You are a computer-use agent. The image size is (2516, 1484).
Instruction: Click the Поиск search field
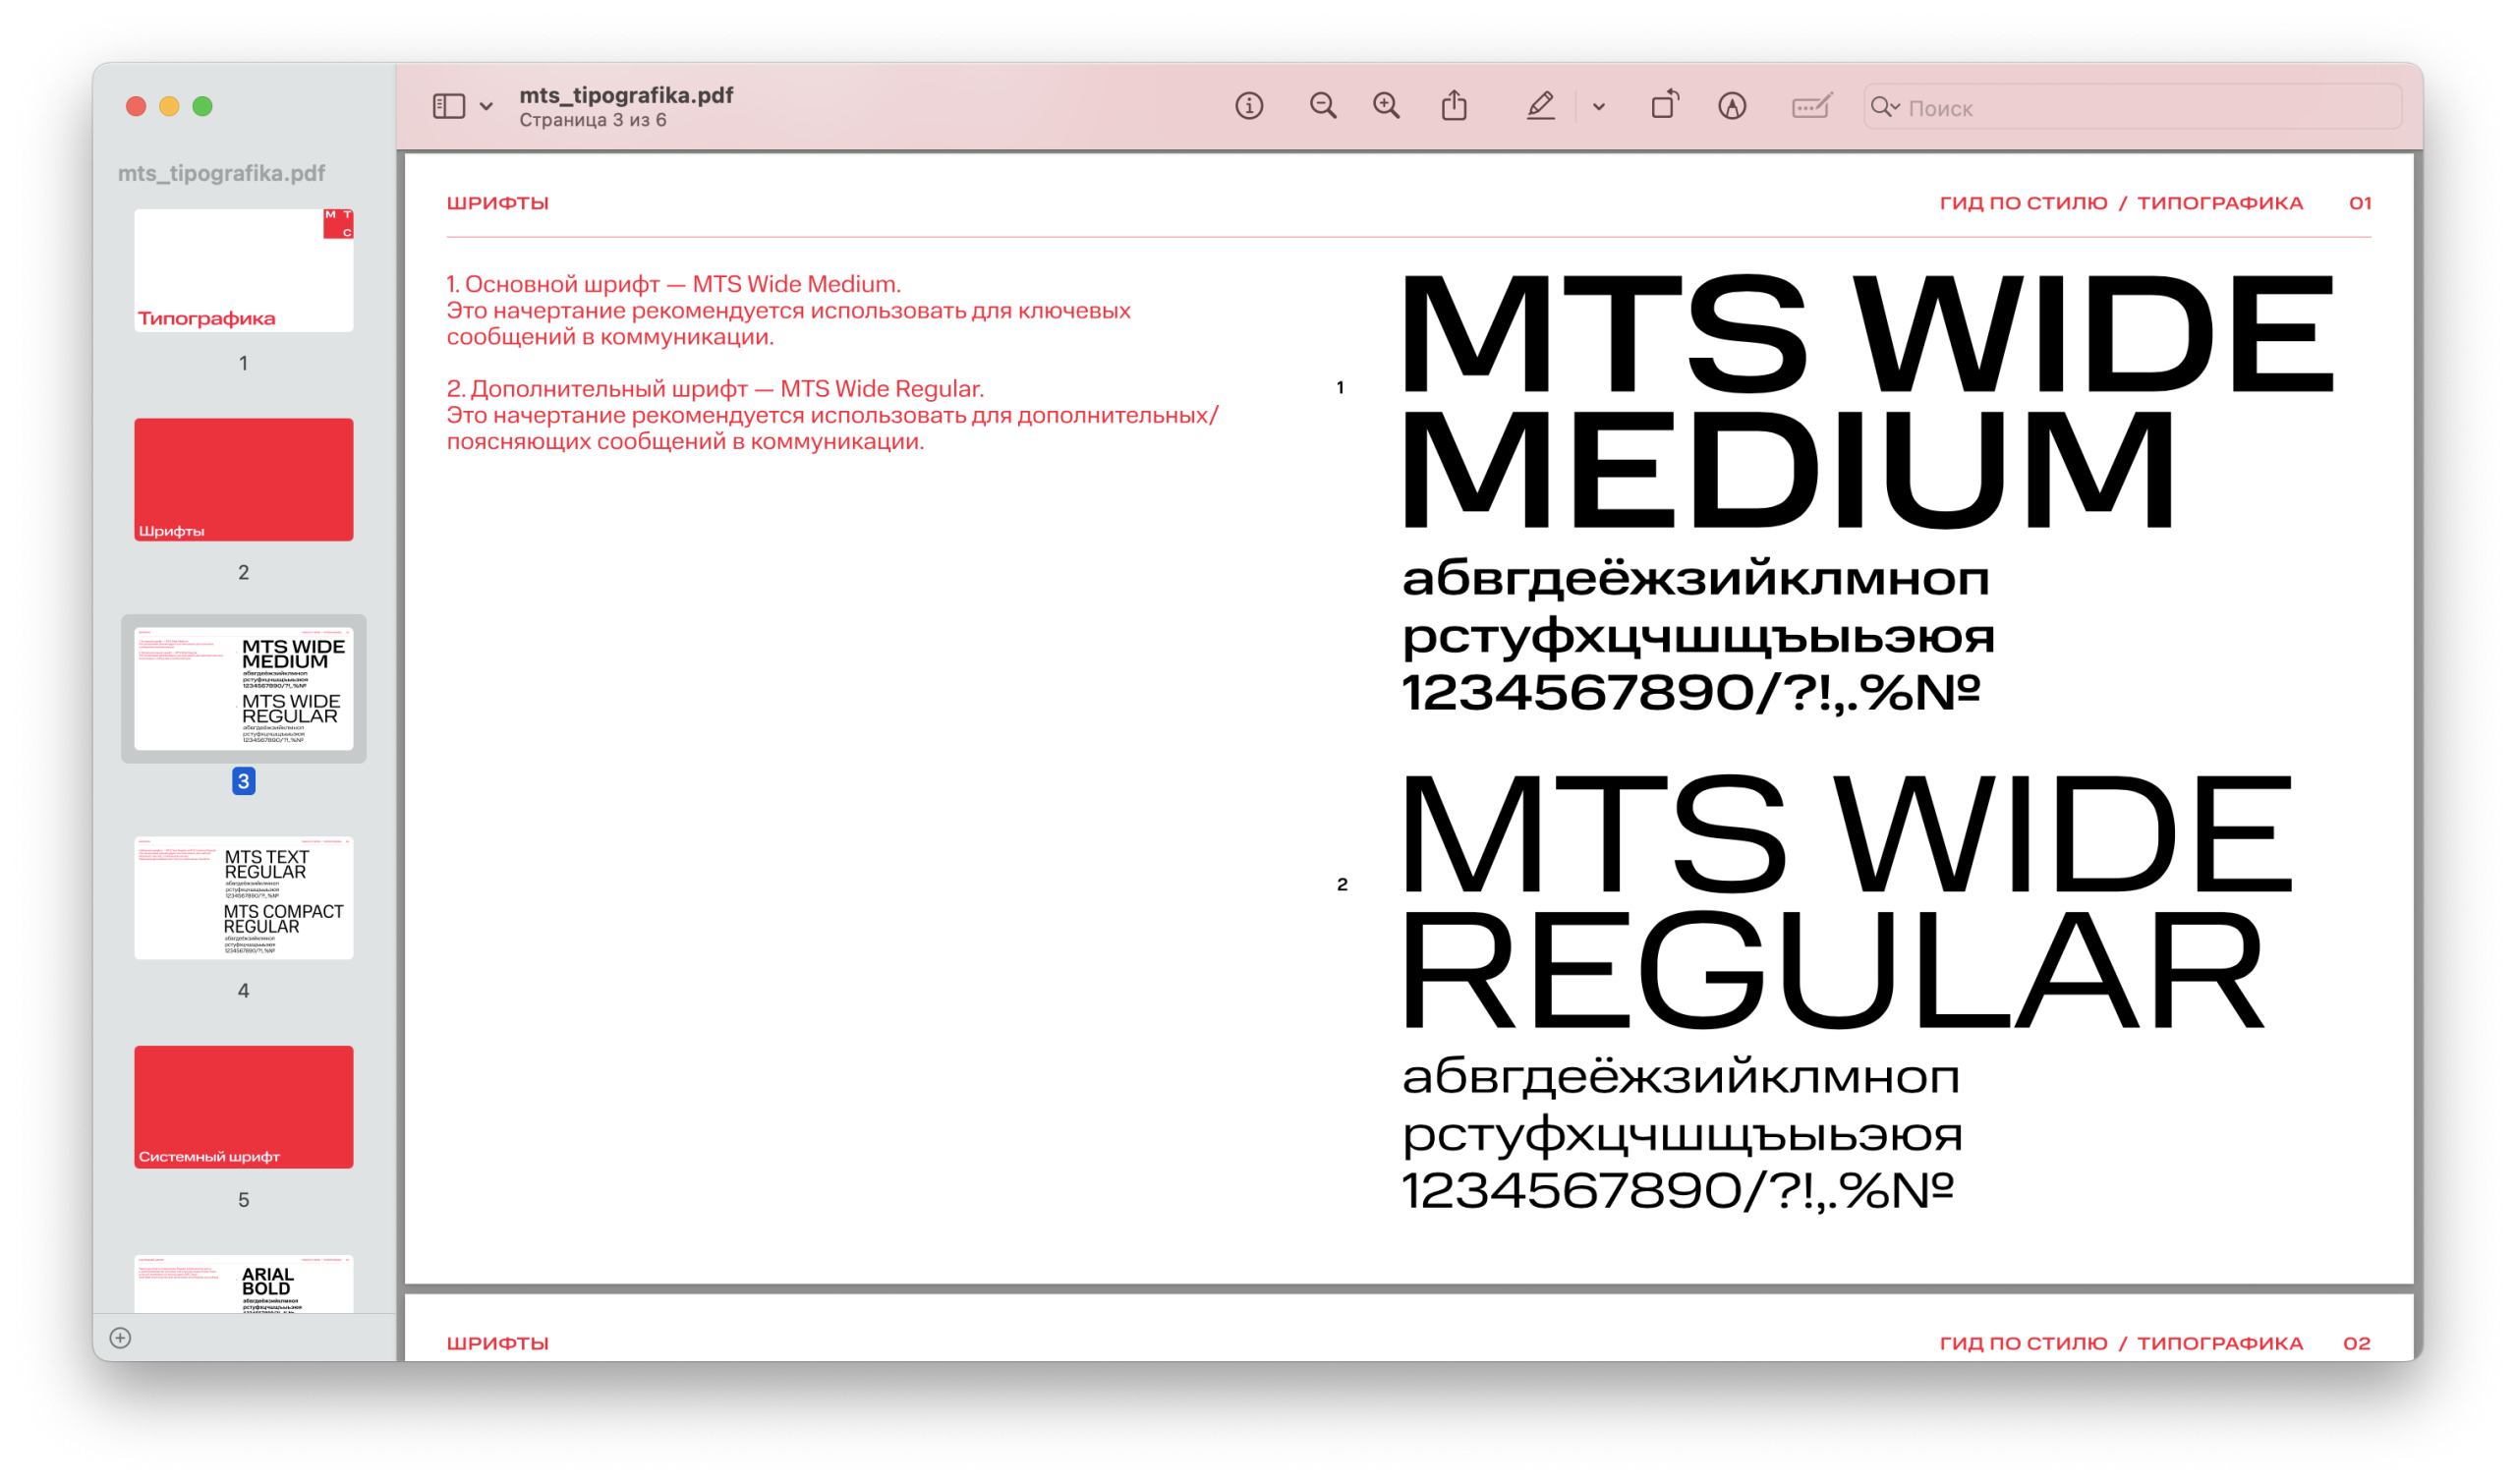2132,107
